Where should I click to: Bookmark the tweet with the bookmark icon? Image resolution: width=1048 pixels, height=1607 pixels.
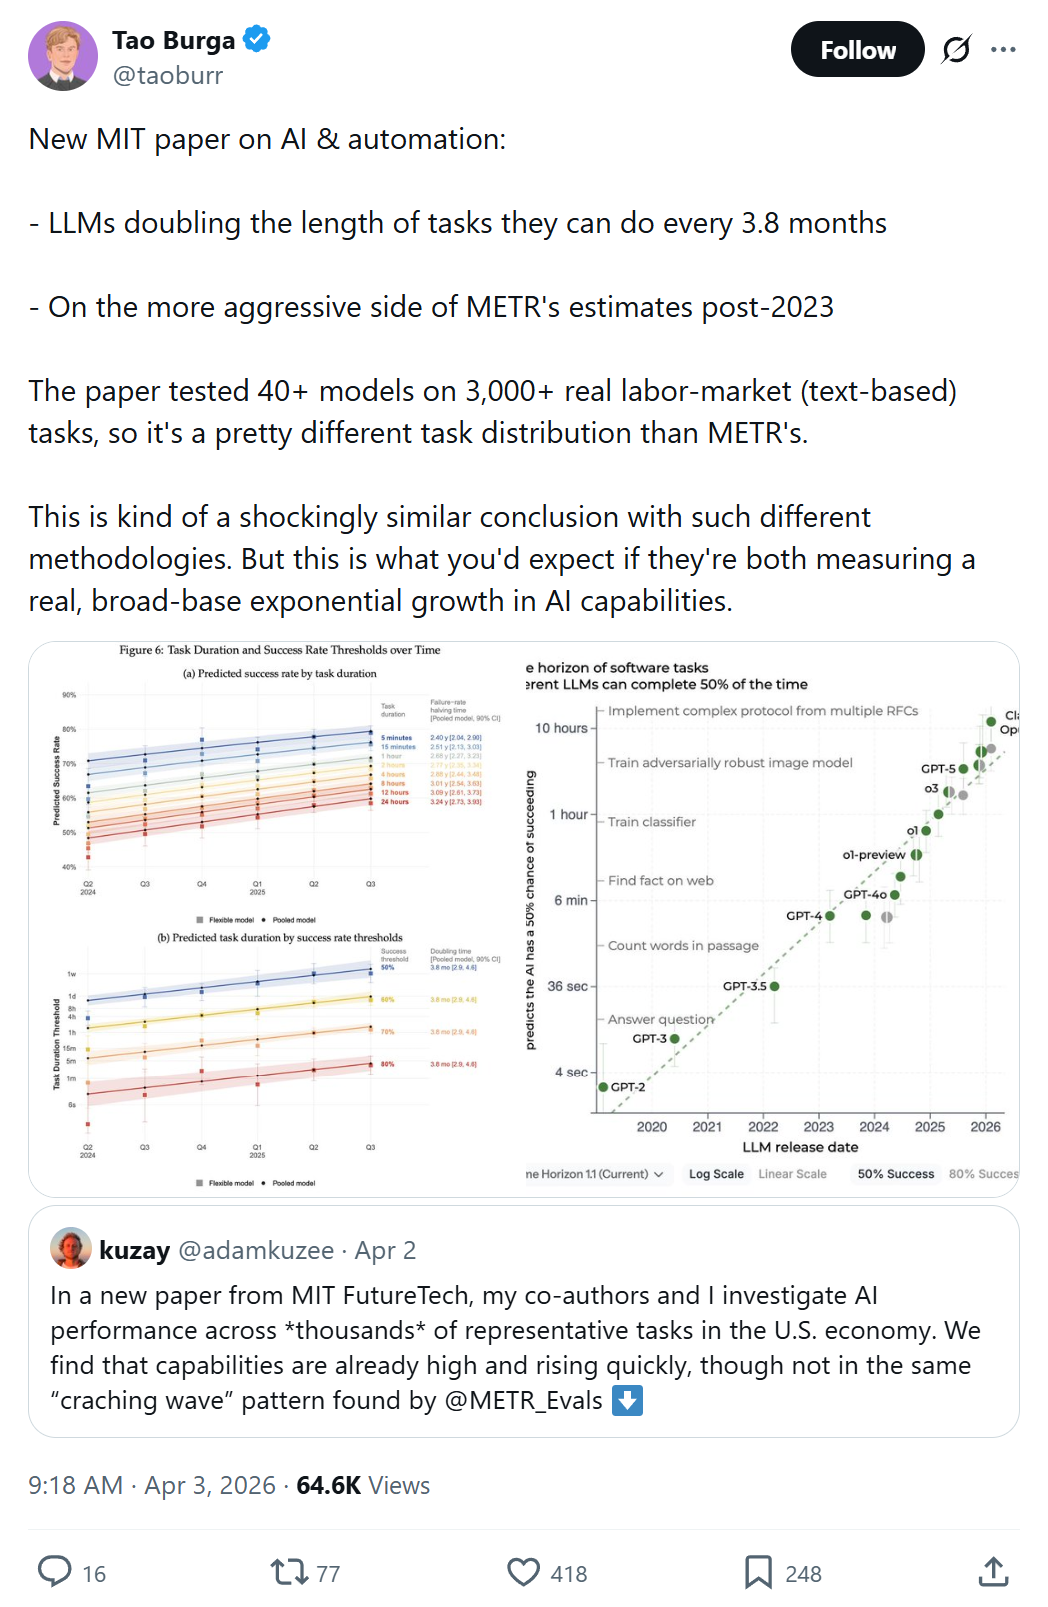click(758, 1572)
